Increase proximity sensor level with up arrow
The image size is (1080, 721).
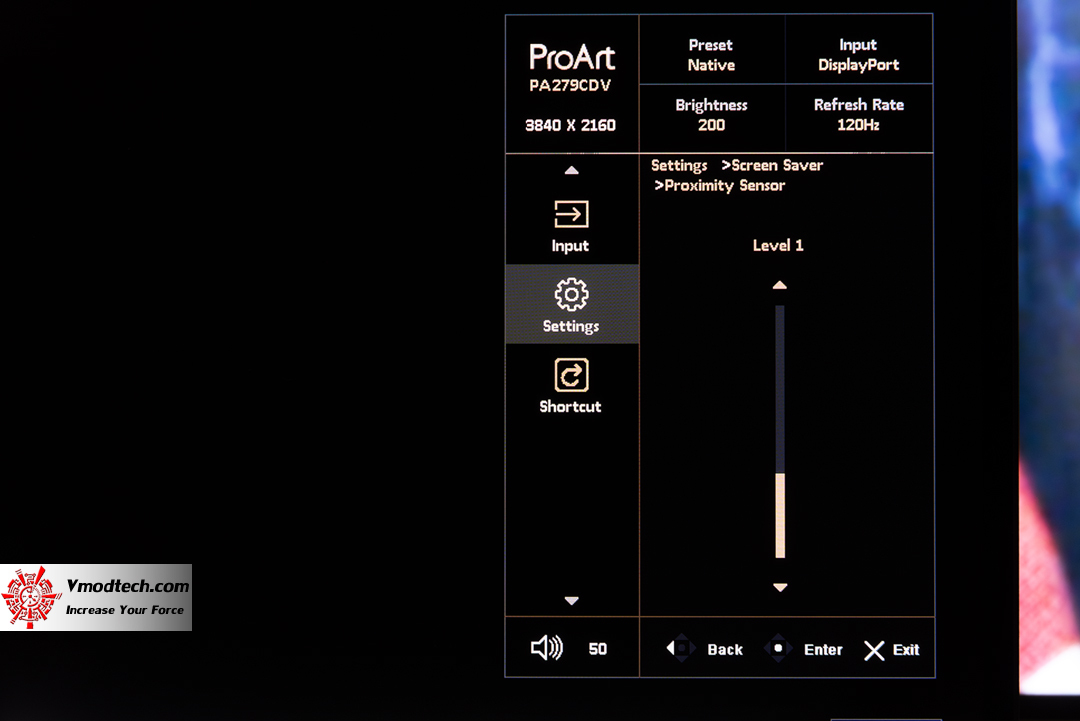point(780,285)
